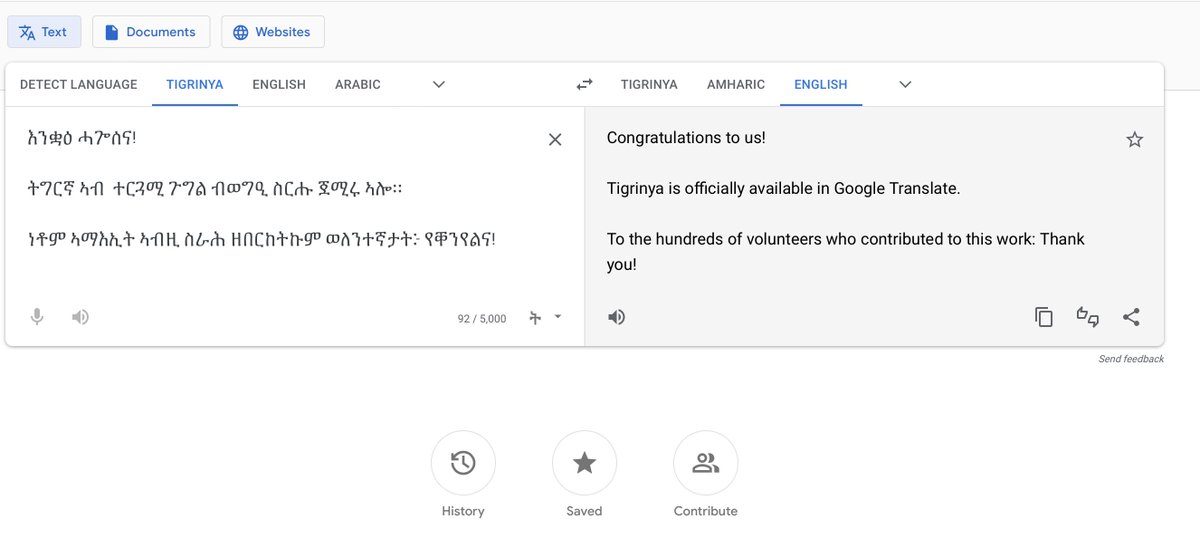Open Saved translations
1200x548 pixels.
tap(584, 463)
